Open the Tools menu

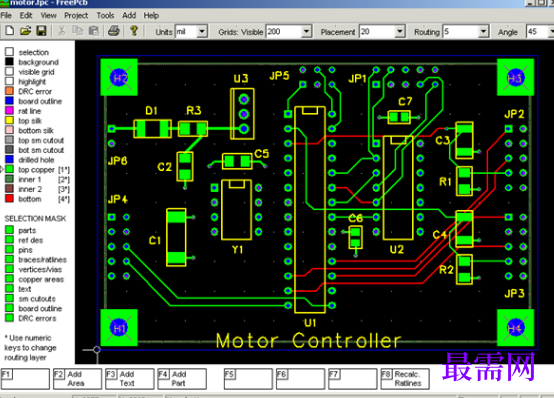click(x=105, y=16)
